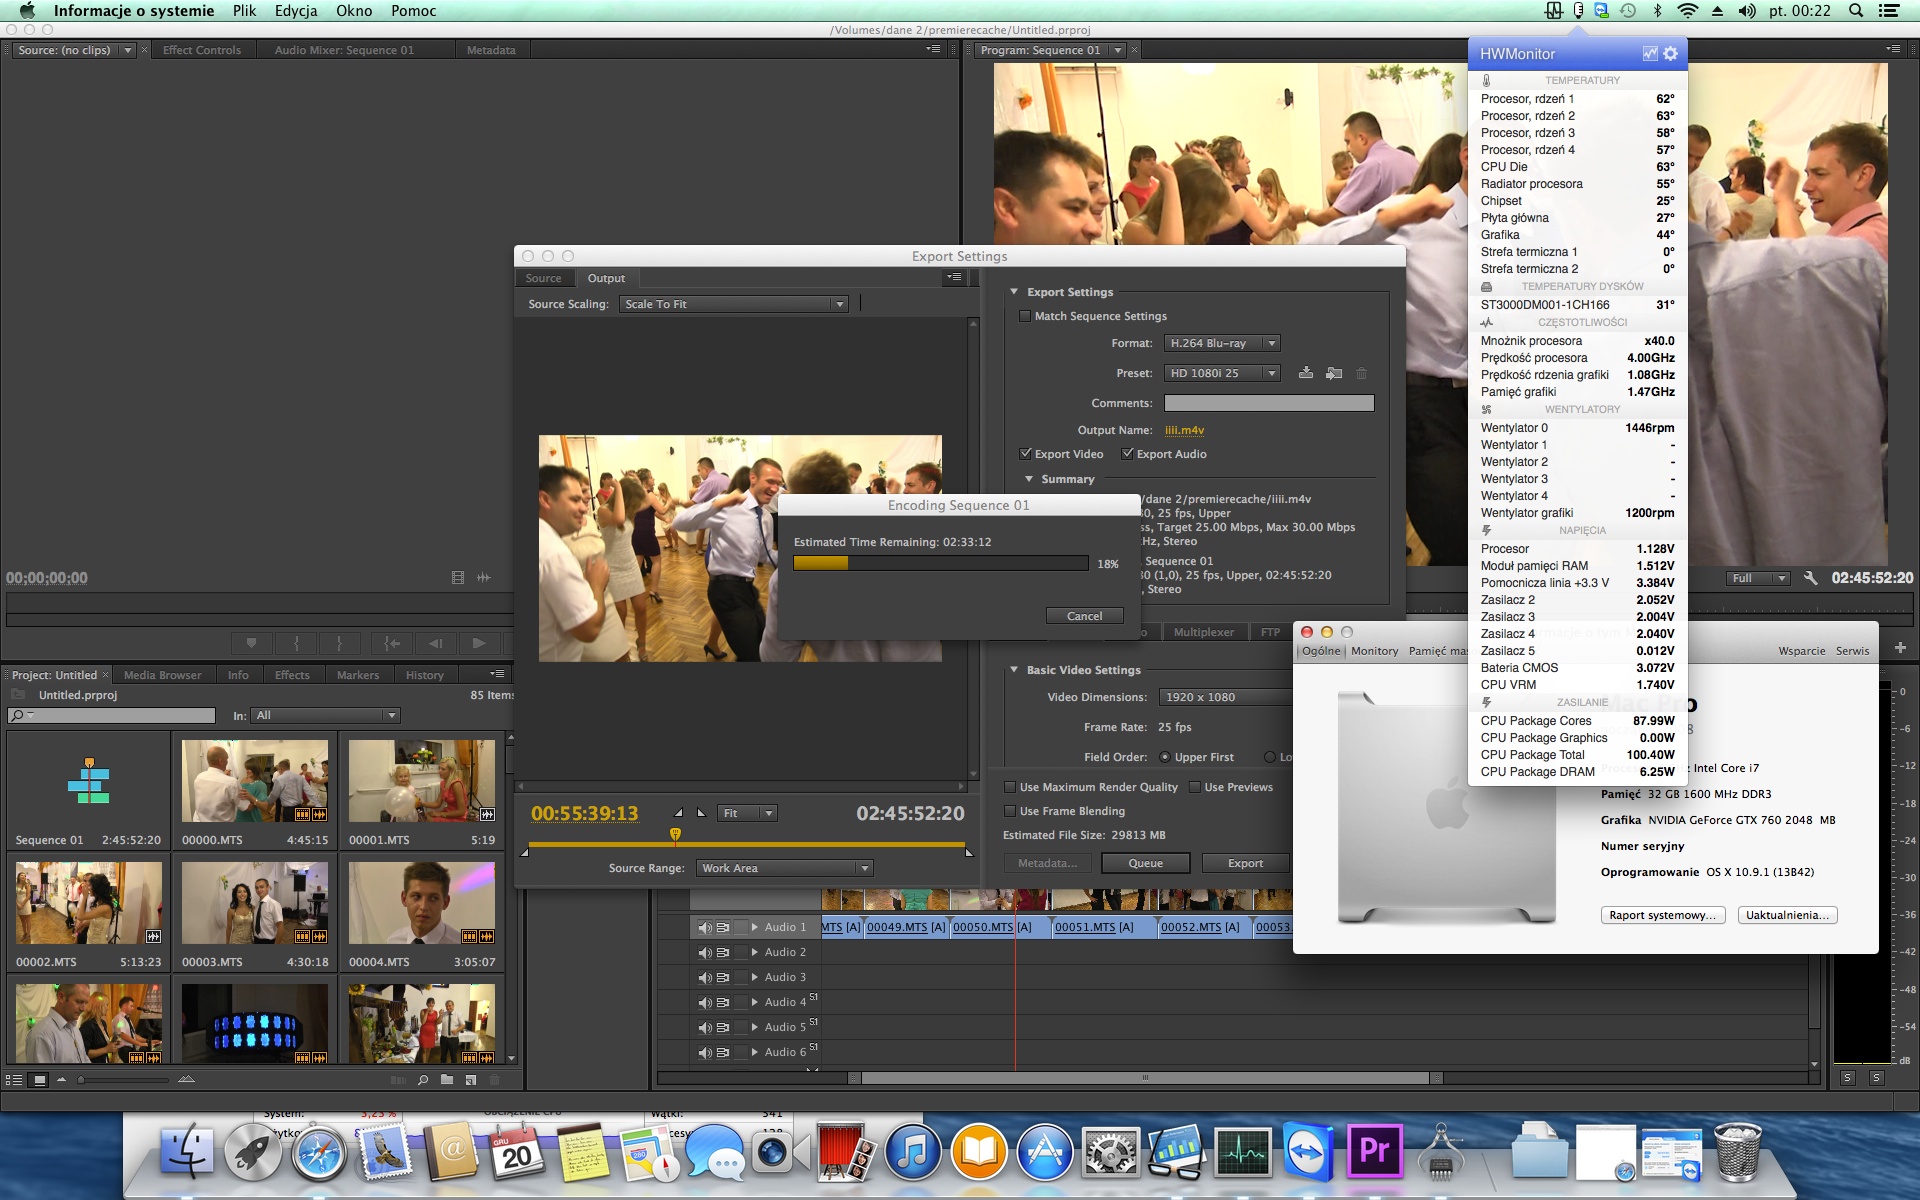Open Calendar from the Dock

coord(517,1152)
